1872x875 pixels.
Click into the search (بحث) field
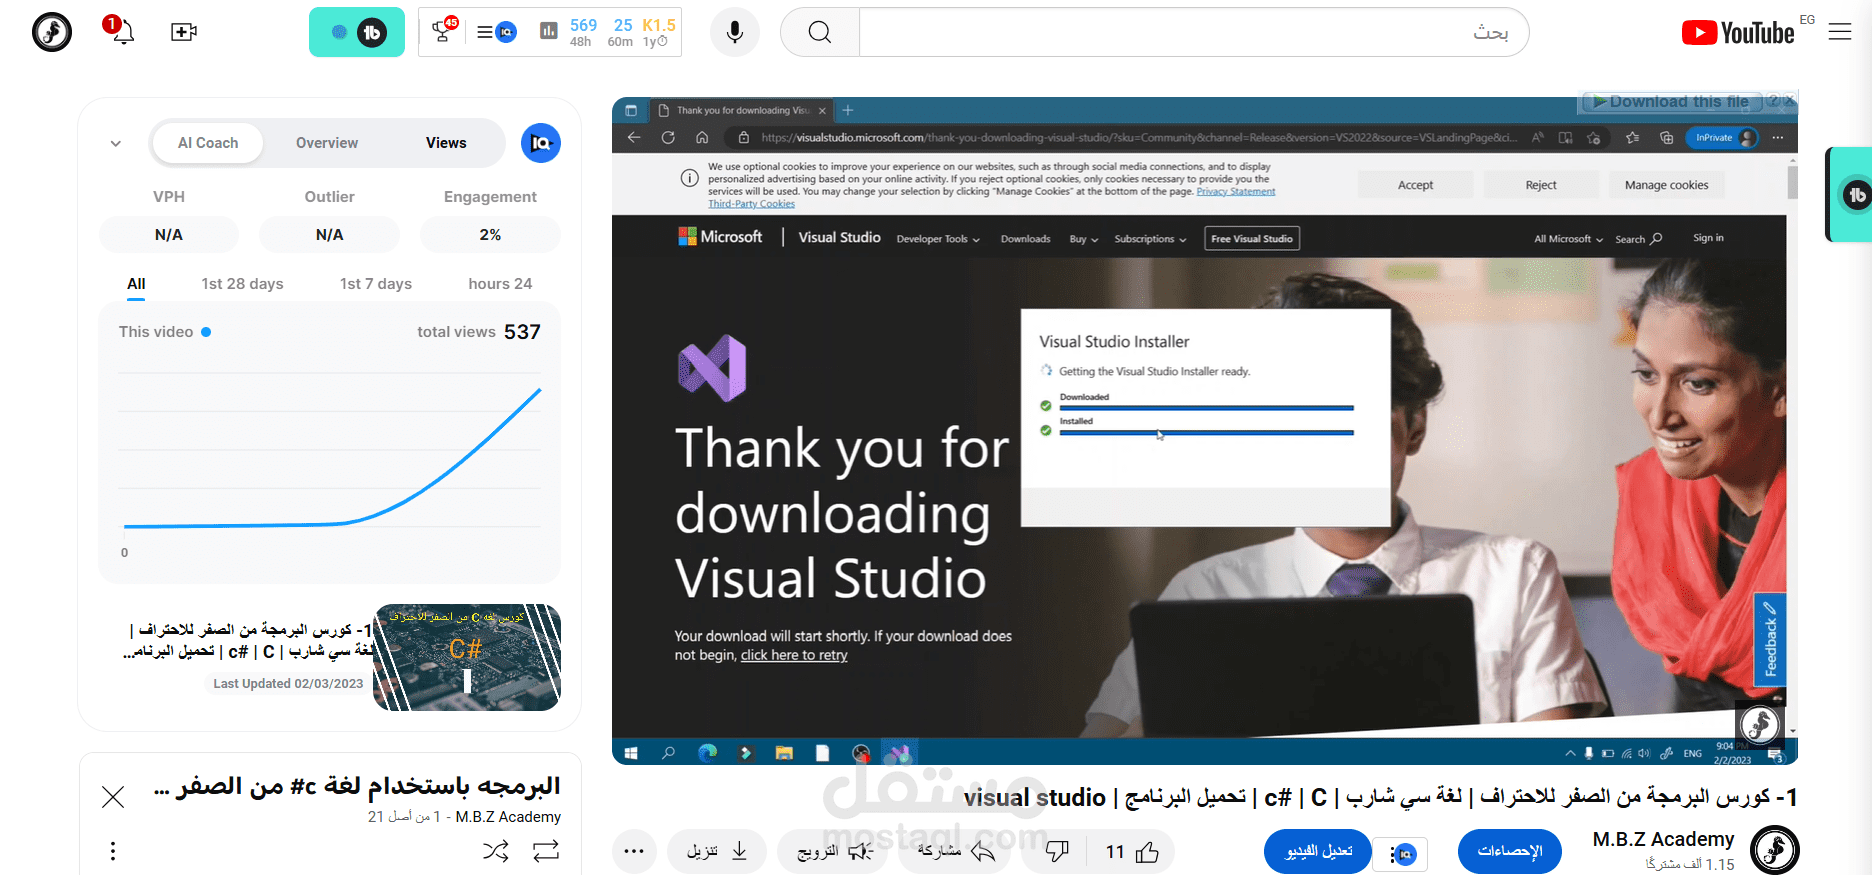coord(1194,32)
